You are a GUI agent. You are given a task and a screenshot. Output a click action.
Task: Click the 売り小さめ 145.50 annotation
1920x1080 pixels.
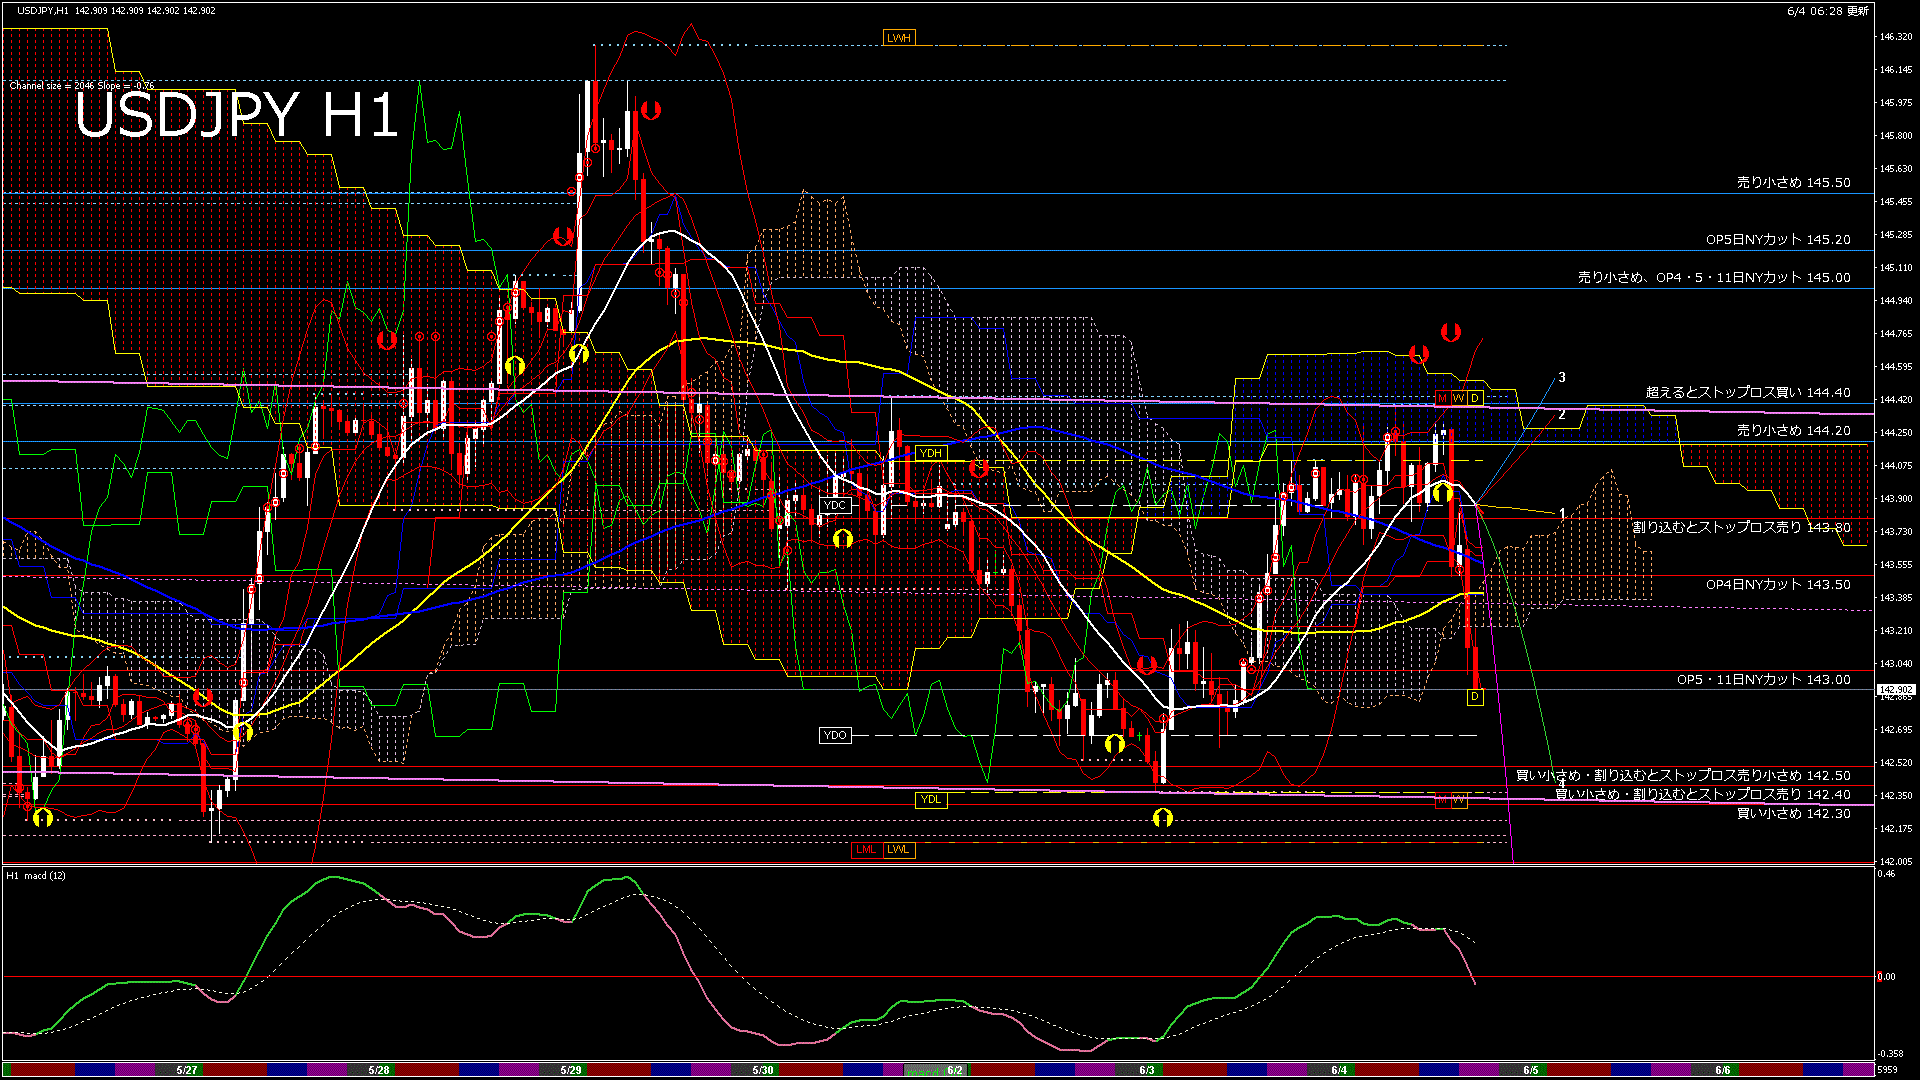click(1794, 183)
